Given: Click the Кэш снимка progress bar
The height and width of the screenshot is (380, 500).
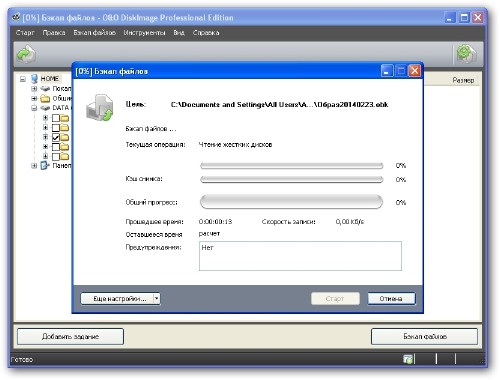Looking at the screenshot, I should [x=291, y=179].
